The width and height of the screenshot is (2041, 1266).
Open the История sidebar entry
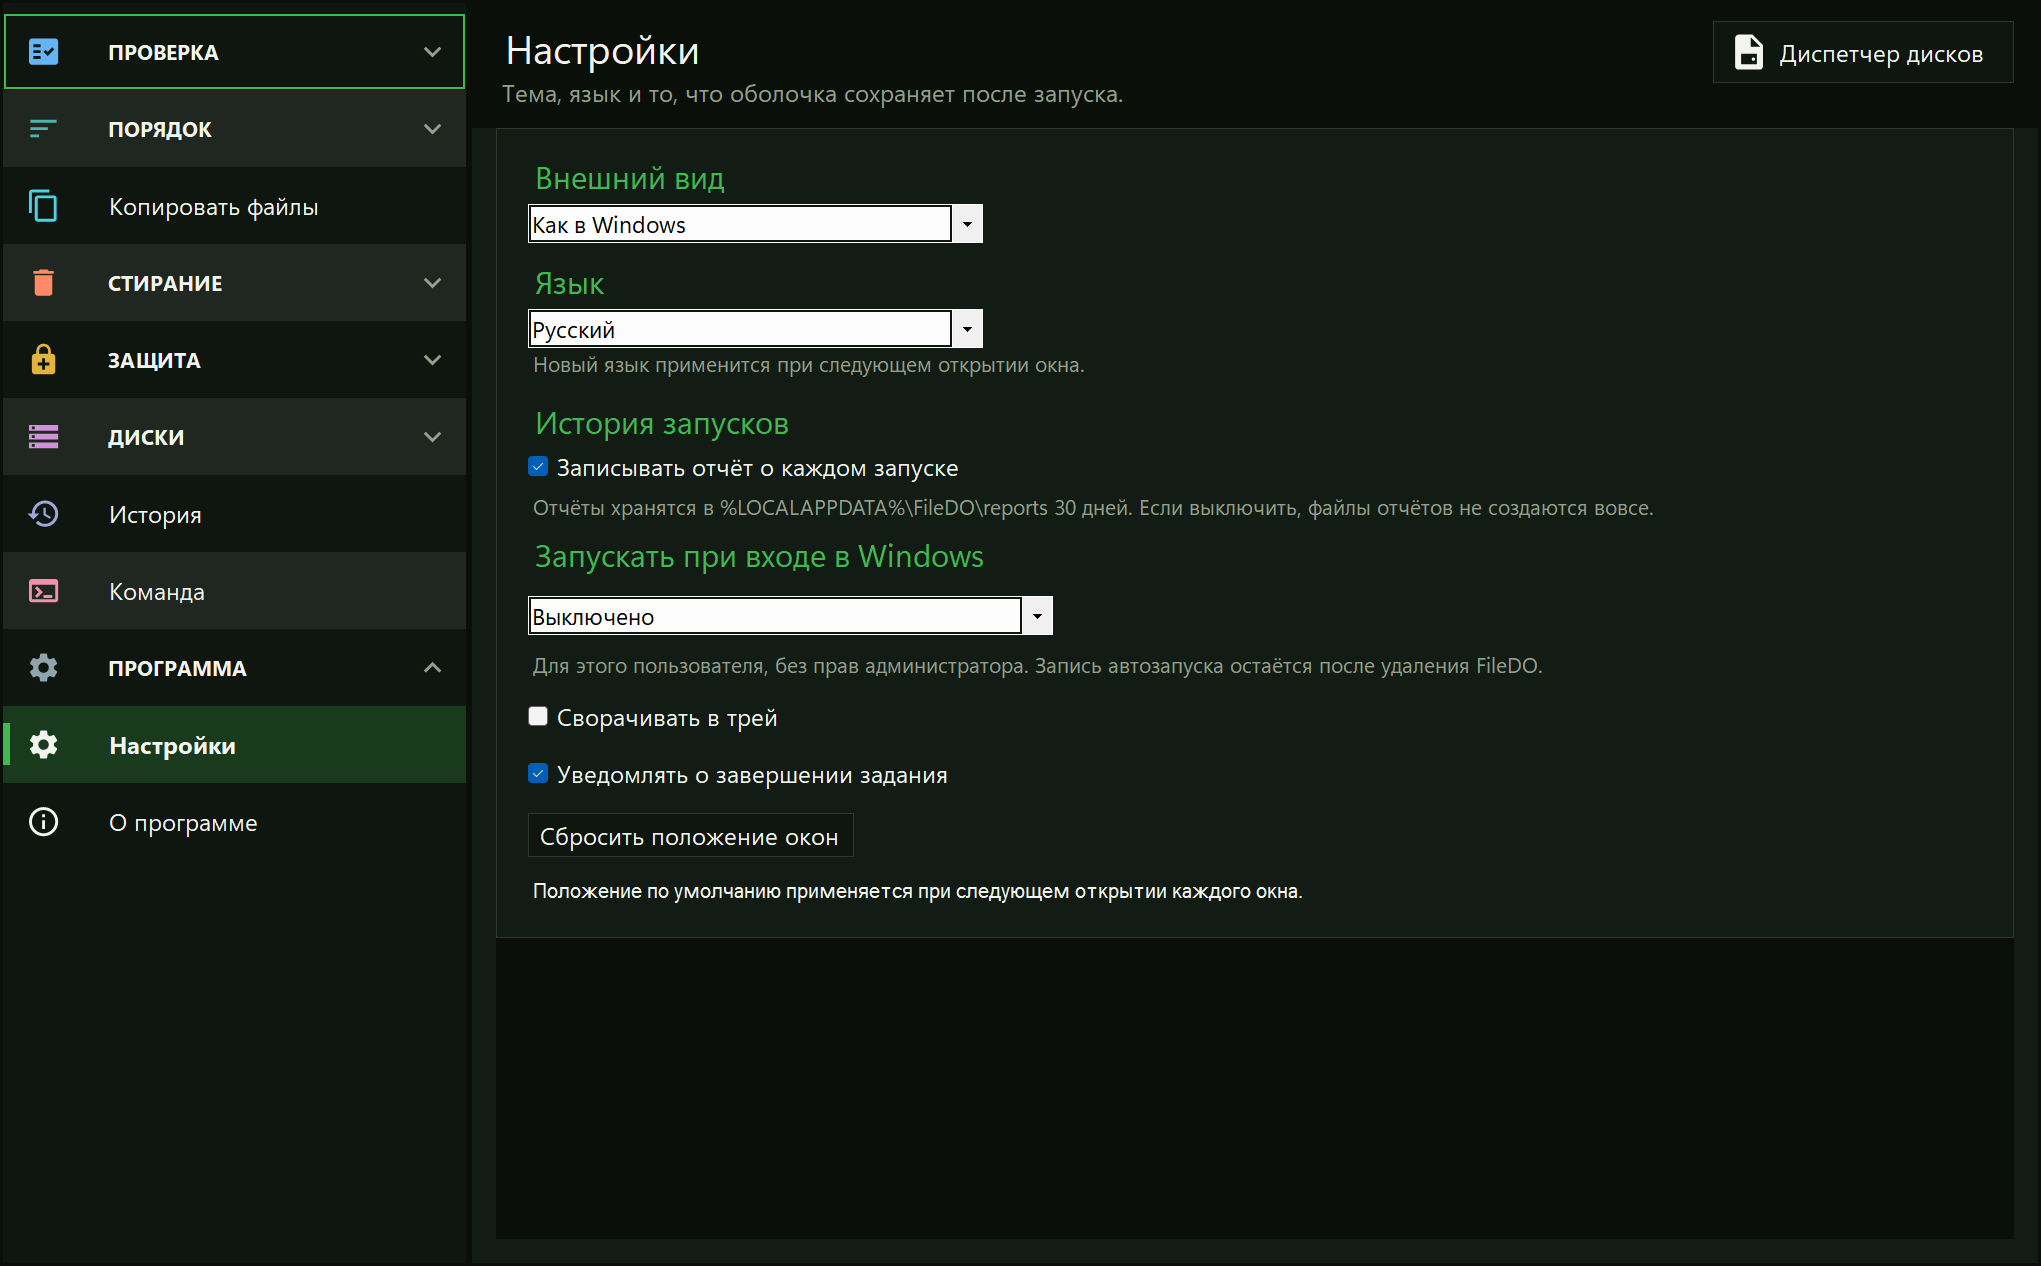coord(234,514)
